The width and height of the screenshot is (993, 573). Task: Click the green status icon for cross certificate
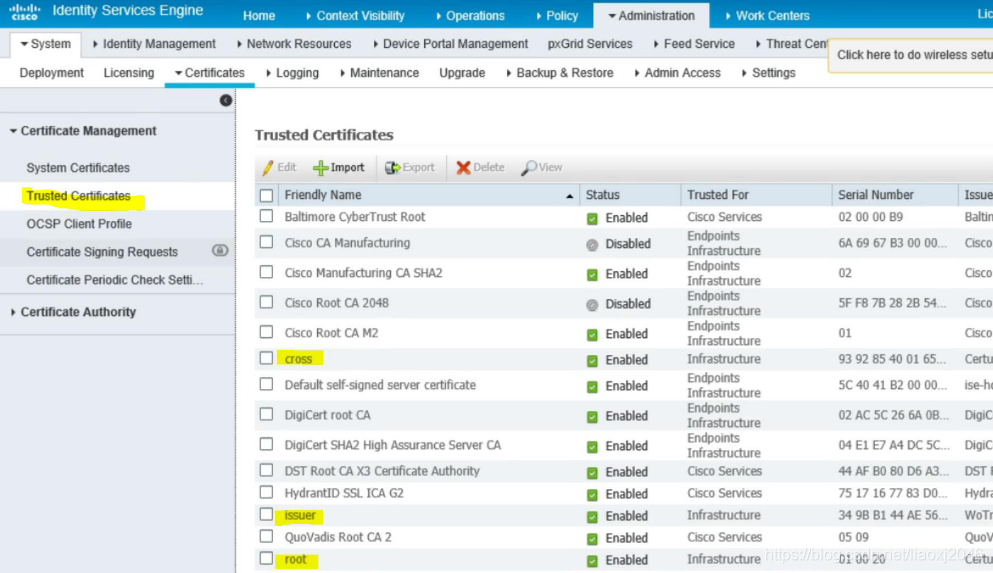tap(592, 360)
